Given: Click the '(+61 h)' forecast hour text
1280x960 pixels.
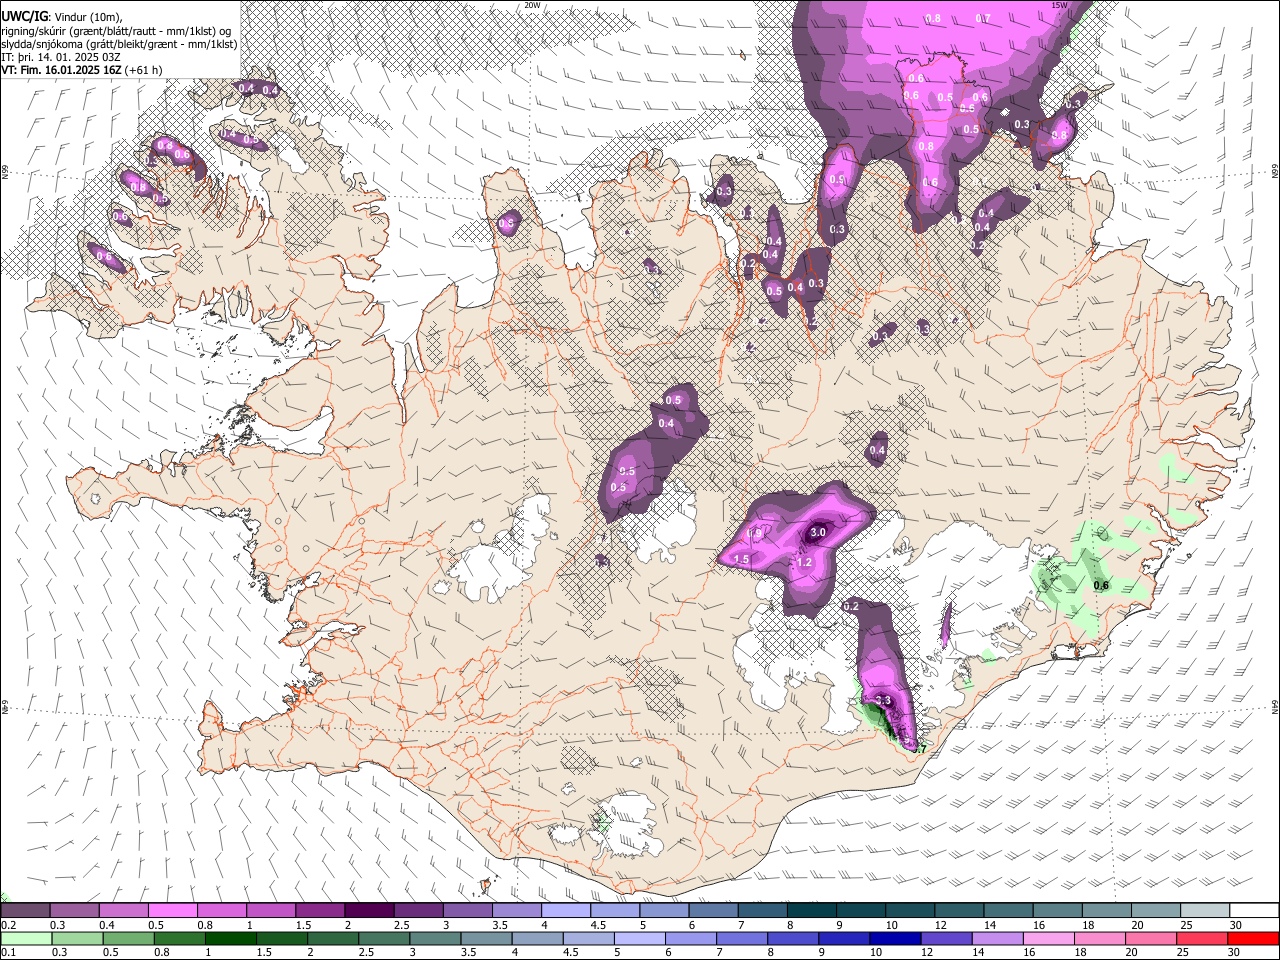Looking at the screenshot, I should (144, 70).
